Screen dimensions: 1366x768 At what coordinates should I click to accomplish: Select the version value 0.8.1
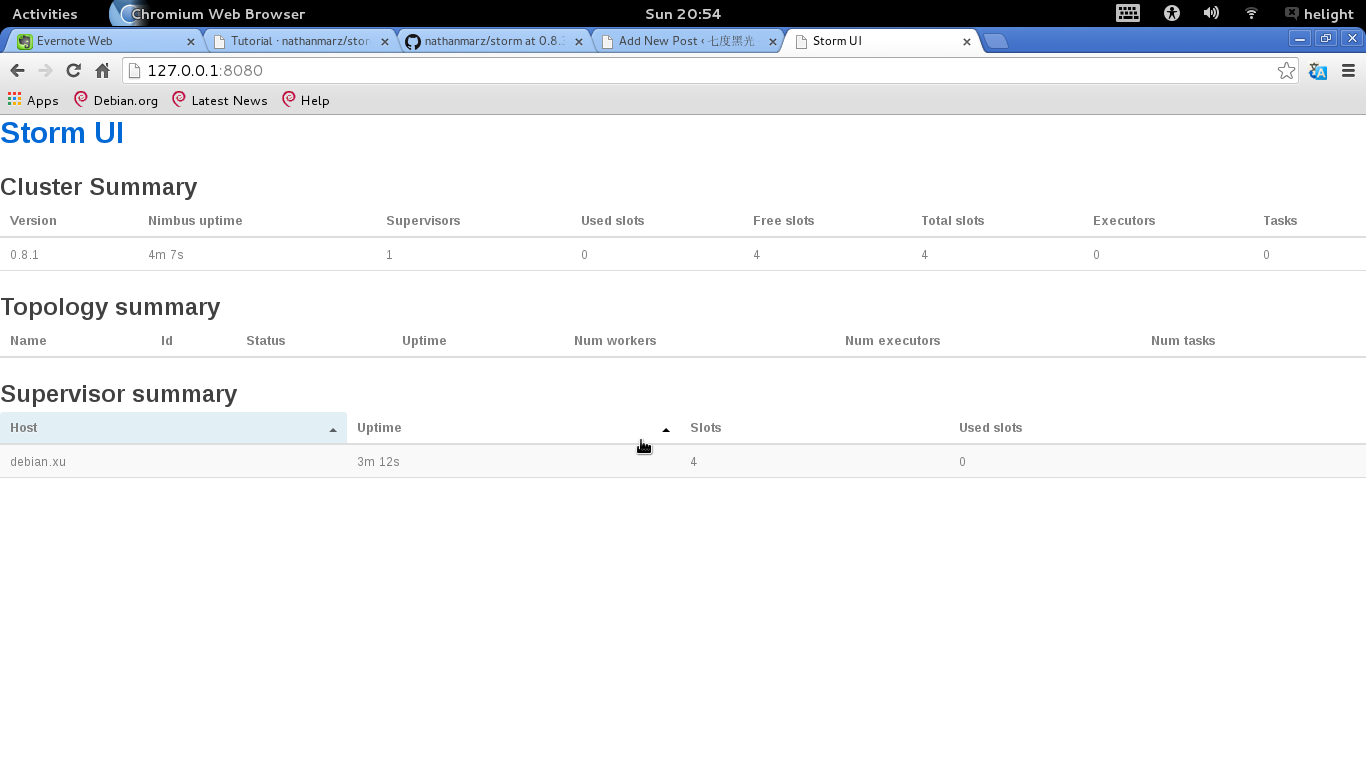[24, 255]
